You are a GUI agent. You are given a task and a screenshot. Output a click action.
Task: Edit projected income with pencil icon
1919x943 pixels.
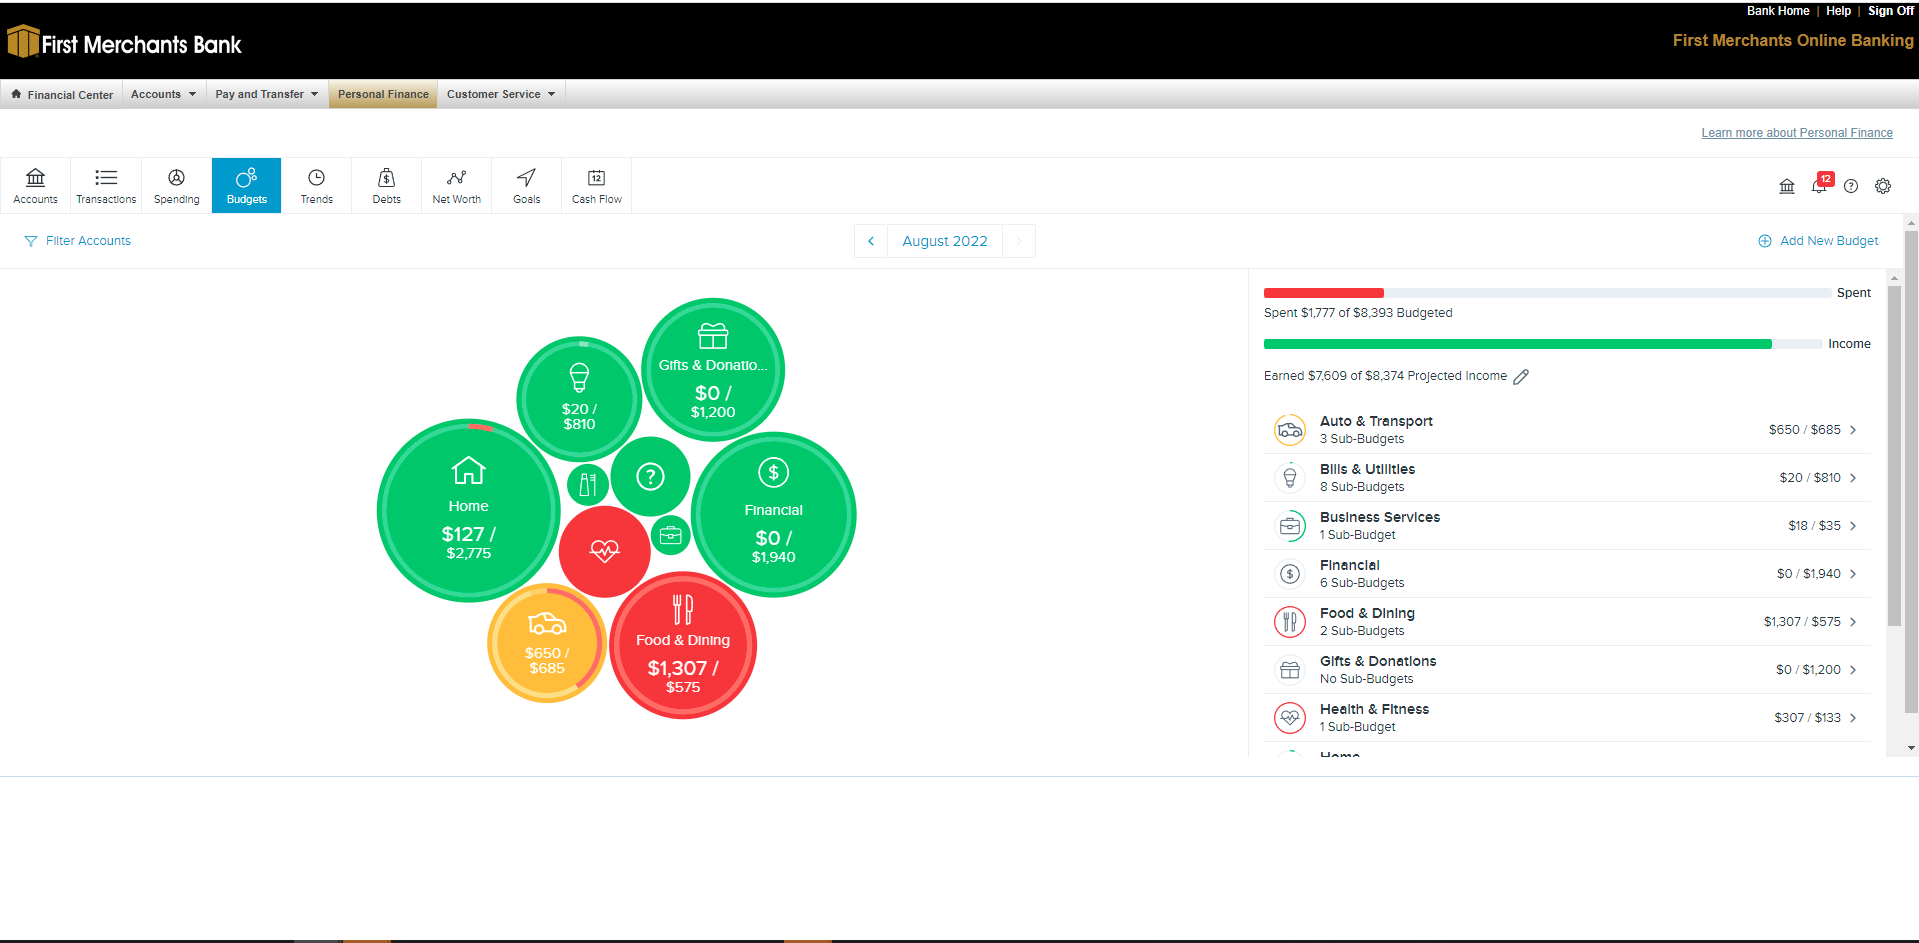pyautogui.click(x=1521, y=377)
